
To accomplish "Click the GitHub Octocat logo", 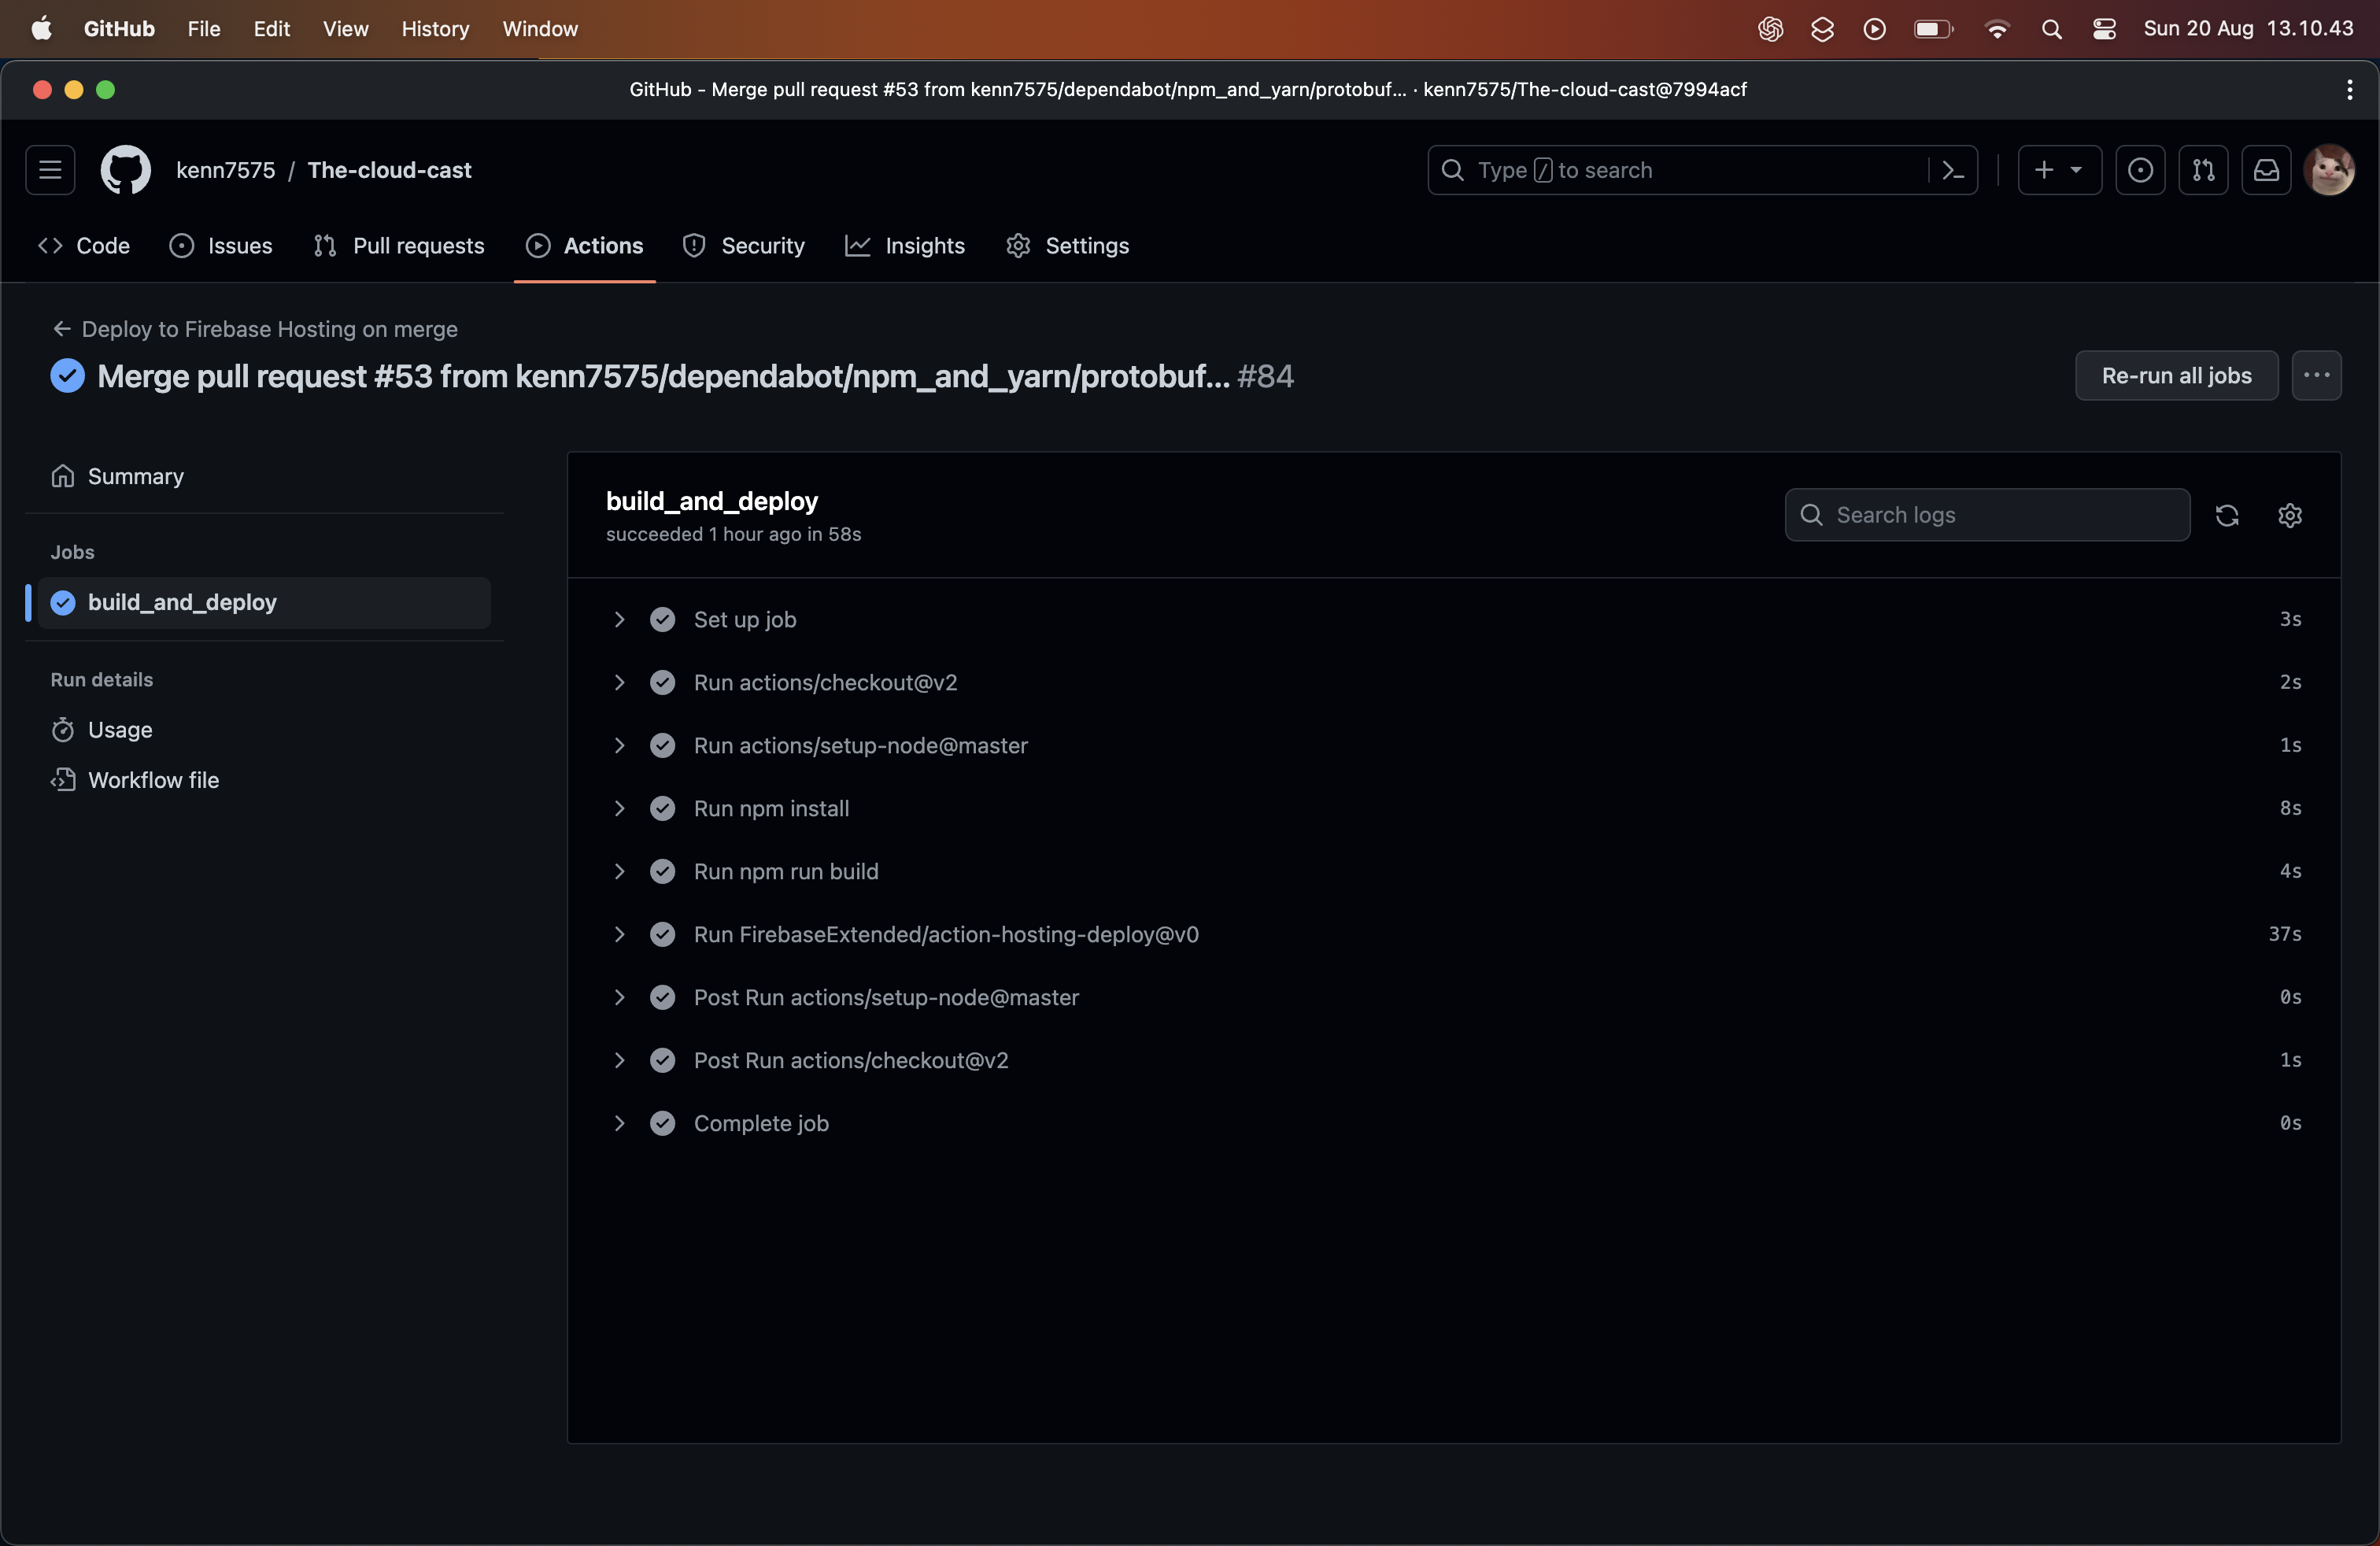I will (x=126, y=170).
